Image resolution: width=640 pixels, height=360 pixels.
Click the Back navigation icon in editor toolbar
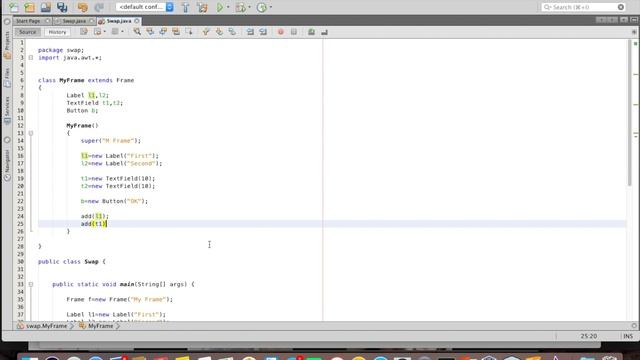click(98, 32)
